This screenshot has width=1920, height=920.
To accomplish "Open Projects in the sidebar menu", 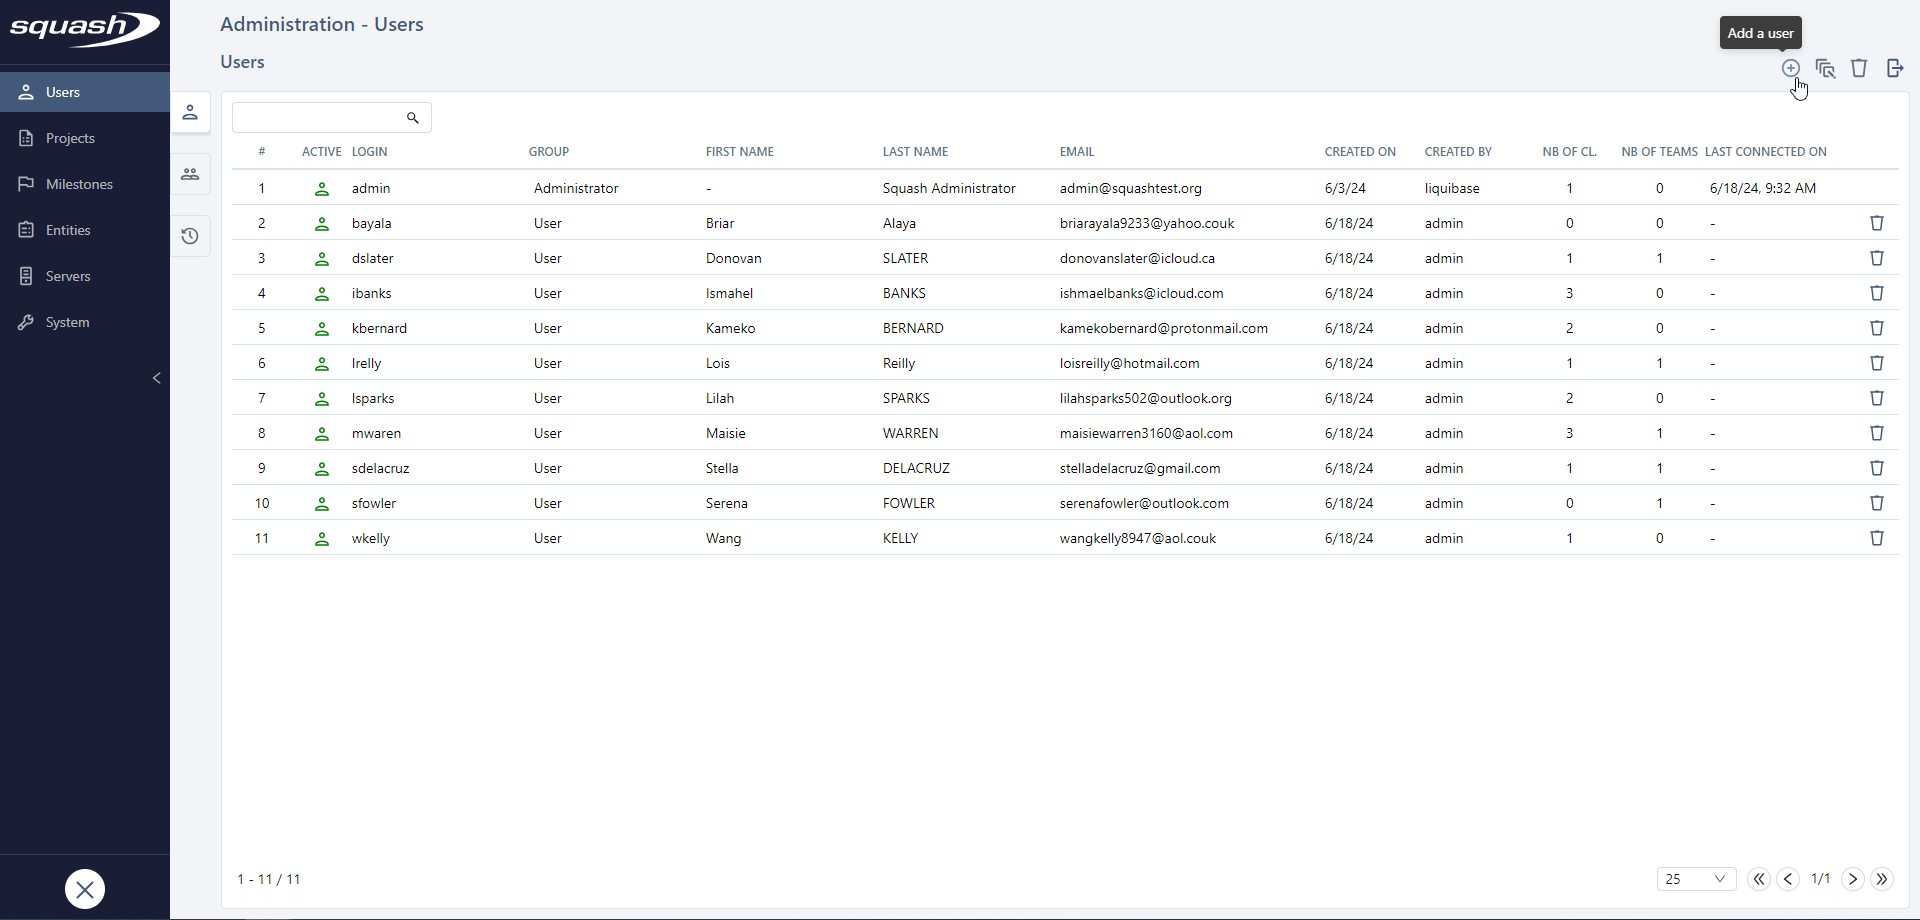I will pos(70,138).
